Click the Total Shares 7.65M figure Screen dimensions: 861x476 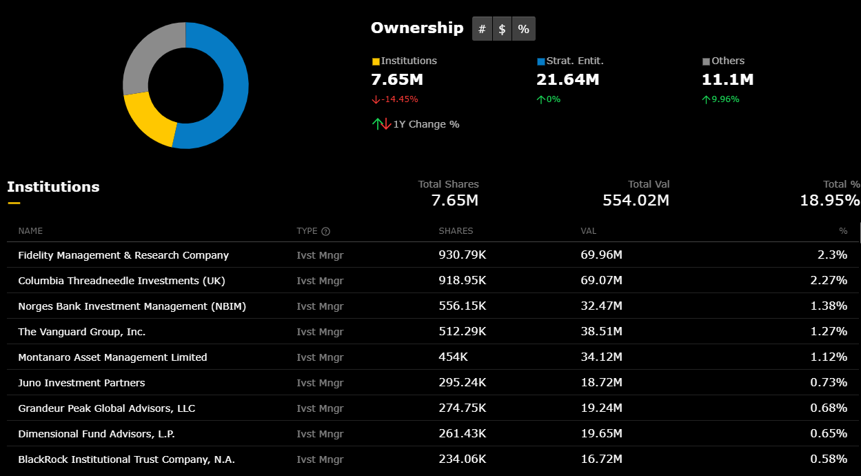455,200
